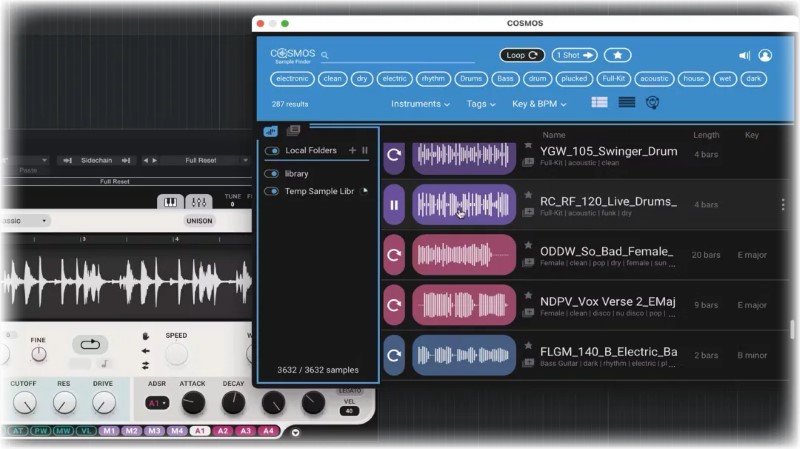This screenshot has width=800, height=449.
Task: Select the M1 modulation tab
Action: tap(109, 431)
